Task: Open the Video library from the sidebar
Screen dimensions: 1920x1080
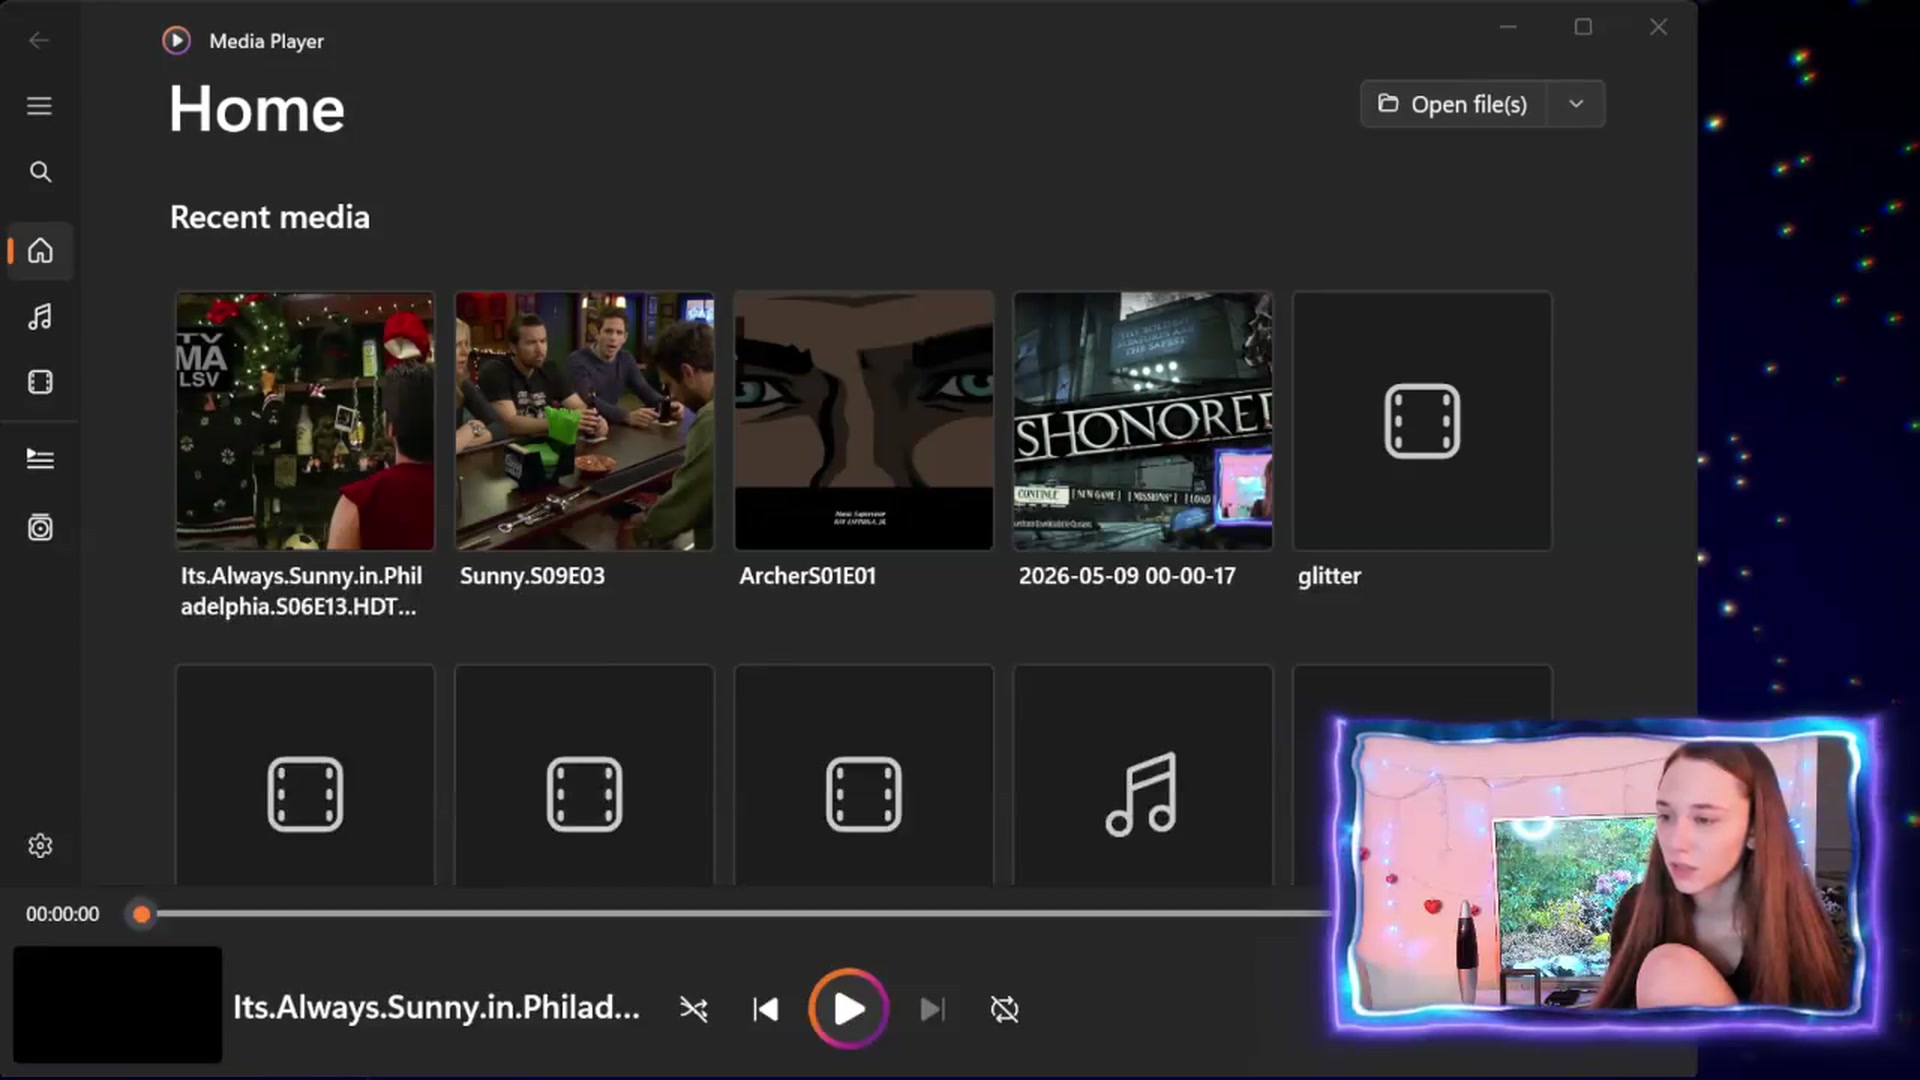Action: 40,382
